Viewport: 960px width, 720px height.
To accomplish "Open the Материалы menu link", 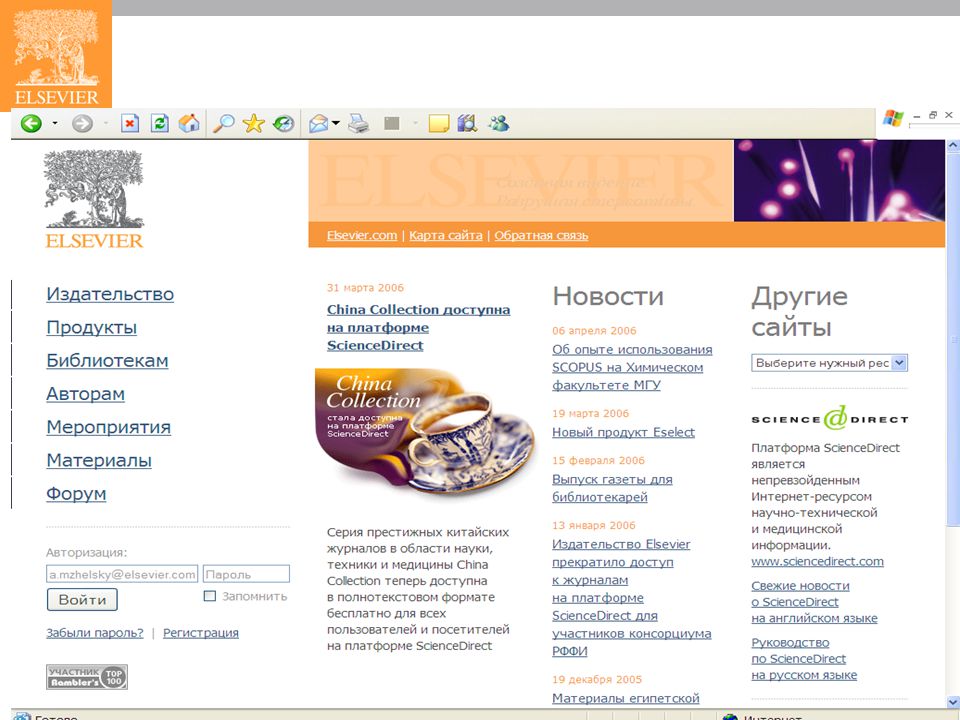I will (99, 460).
